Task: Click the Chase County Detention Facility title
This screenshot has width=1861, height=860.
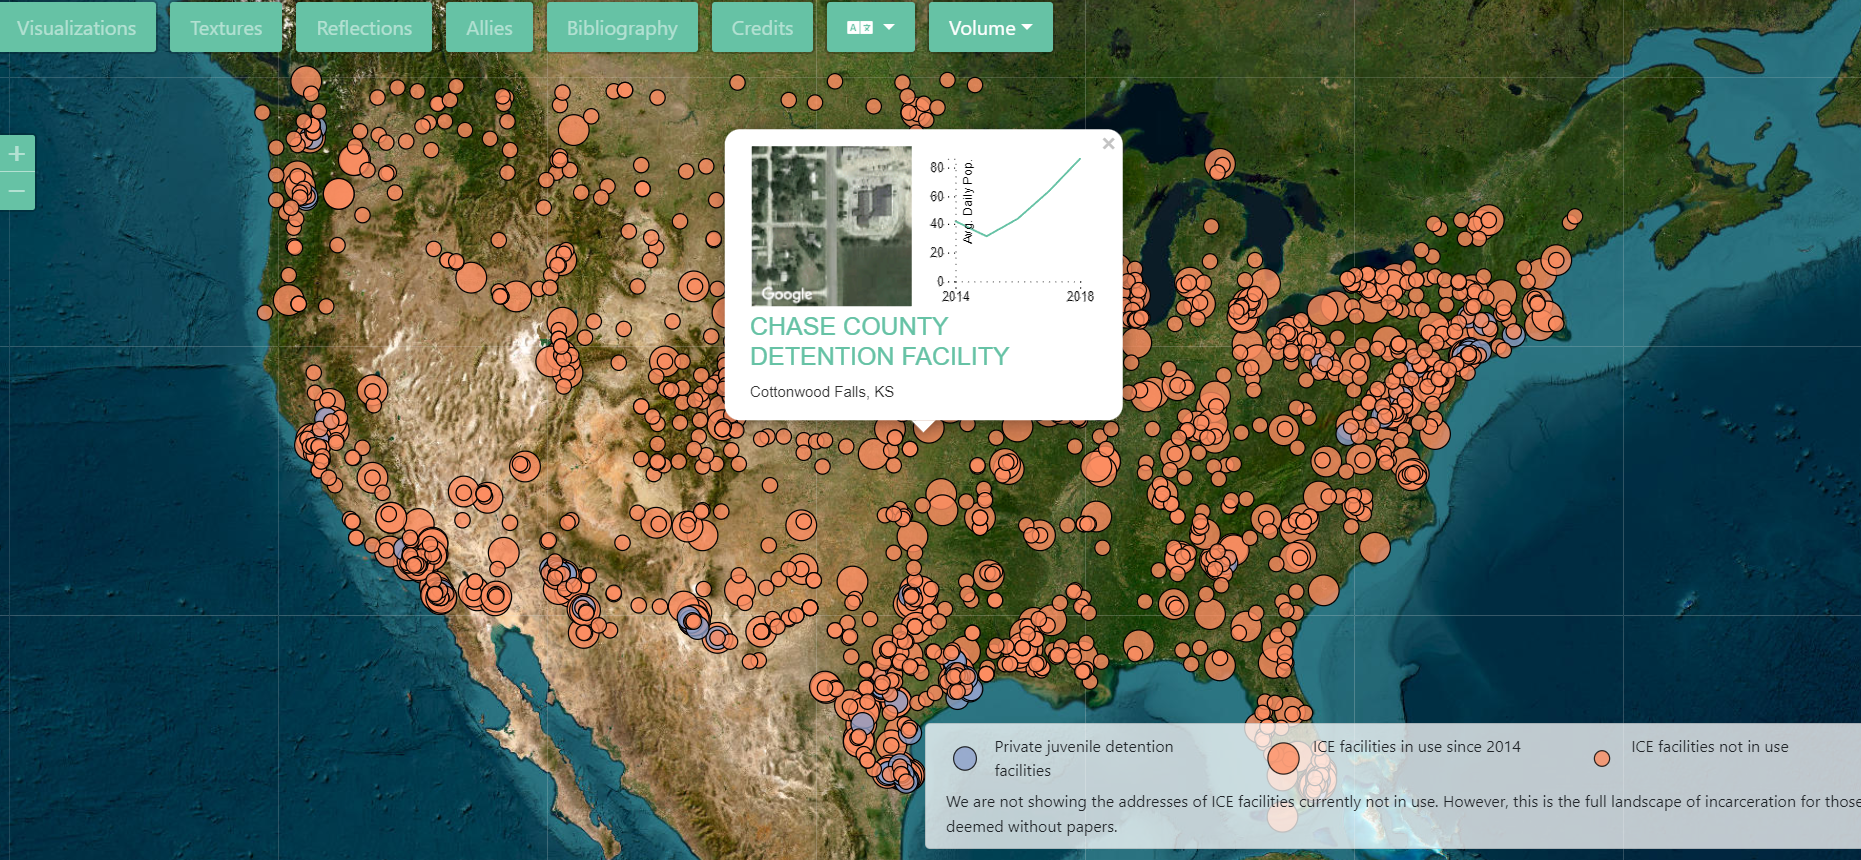Action: tap(879, 341)
